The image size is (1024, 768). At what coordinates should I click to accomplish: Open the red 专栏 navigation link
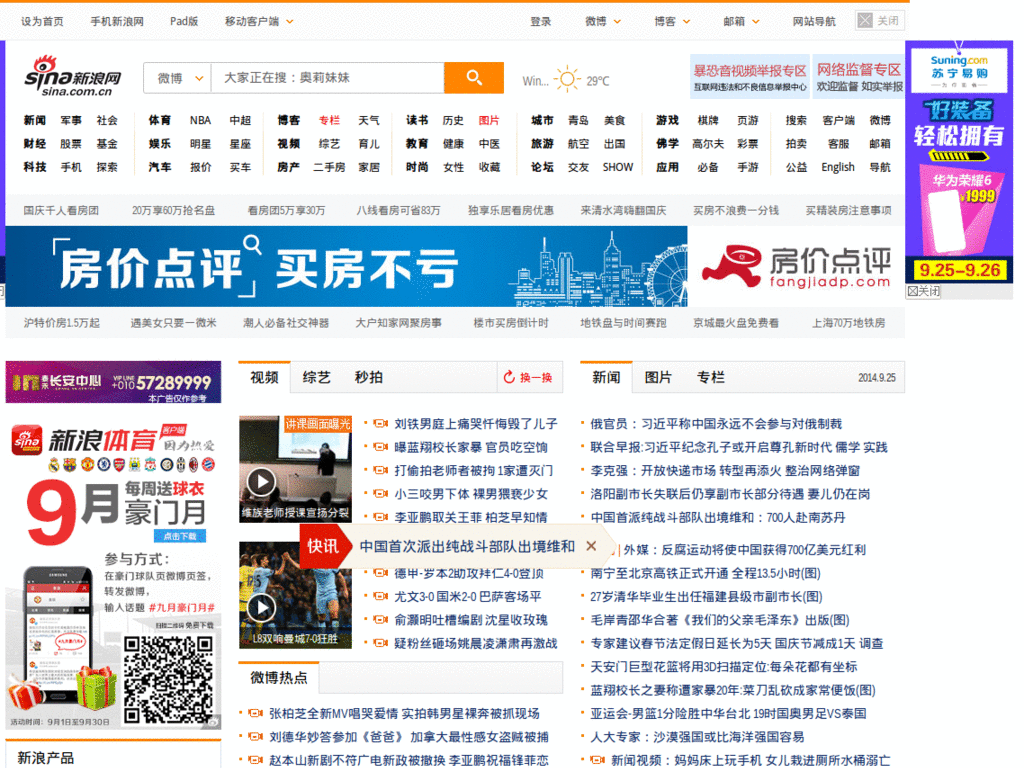[329, 120]
